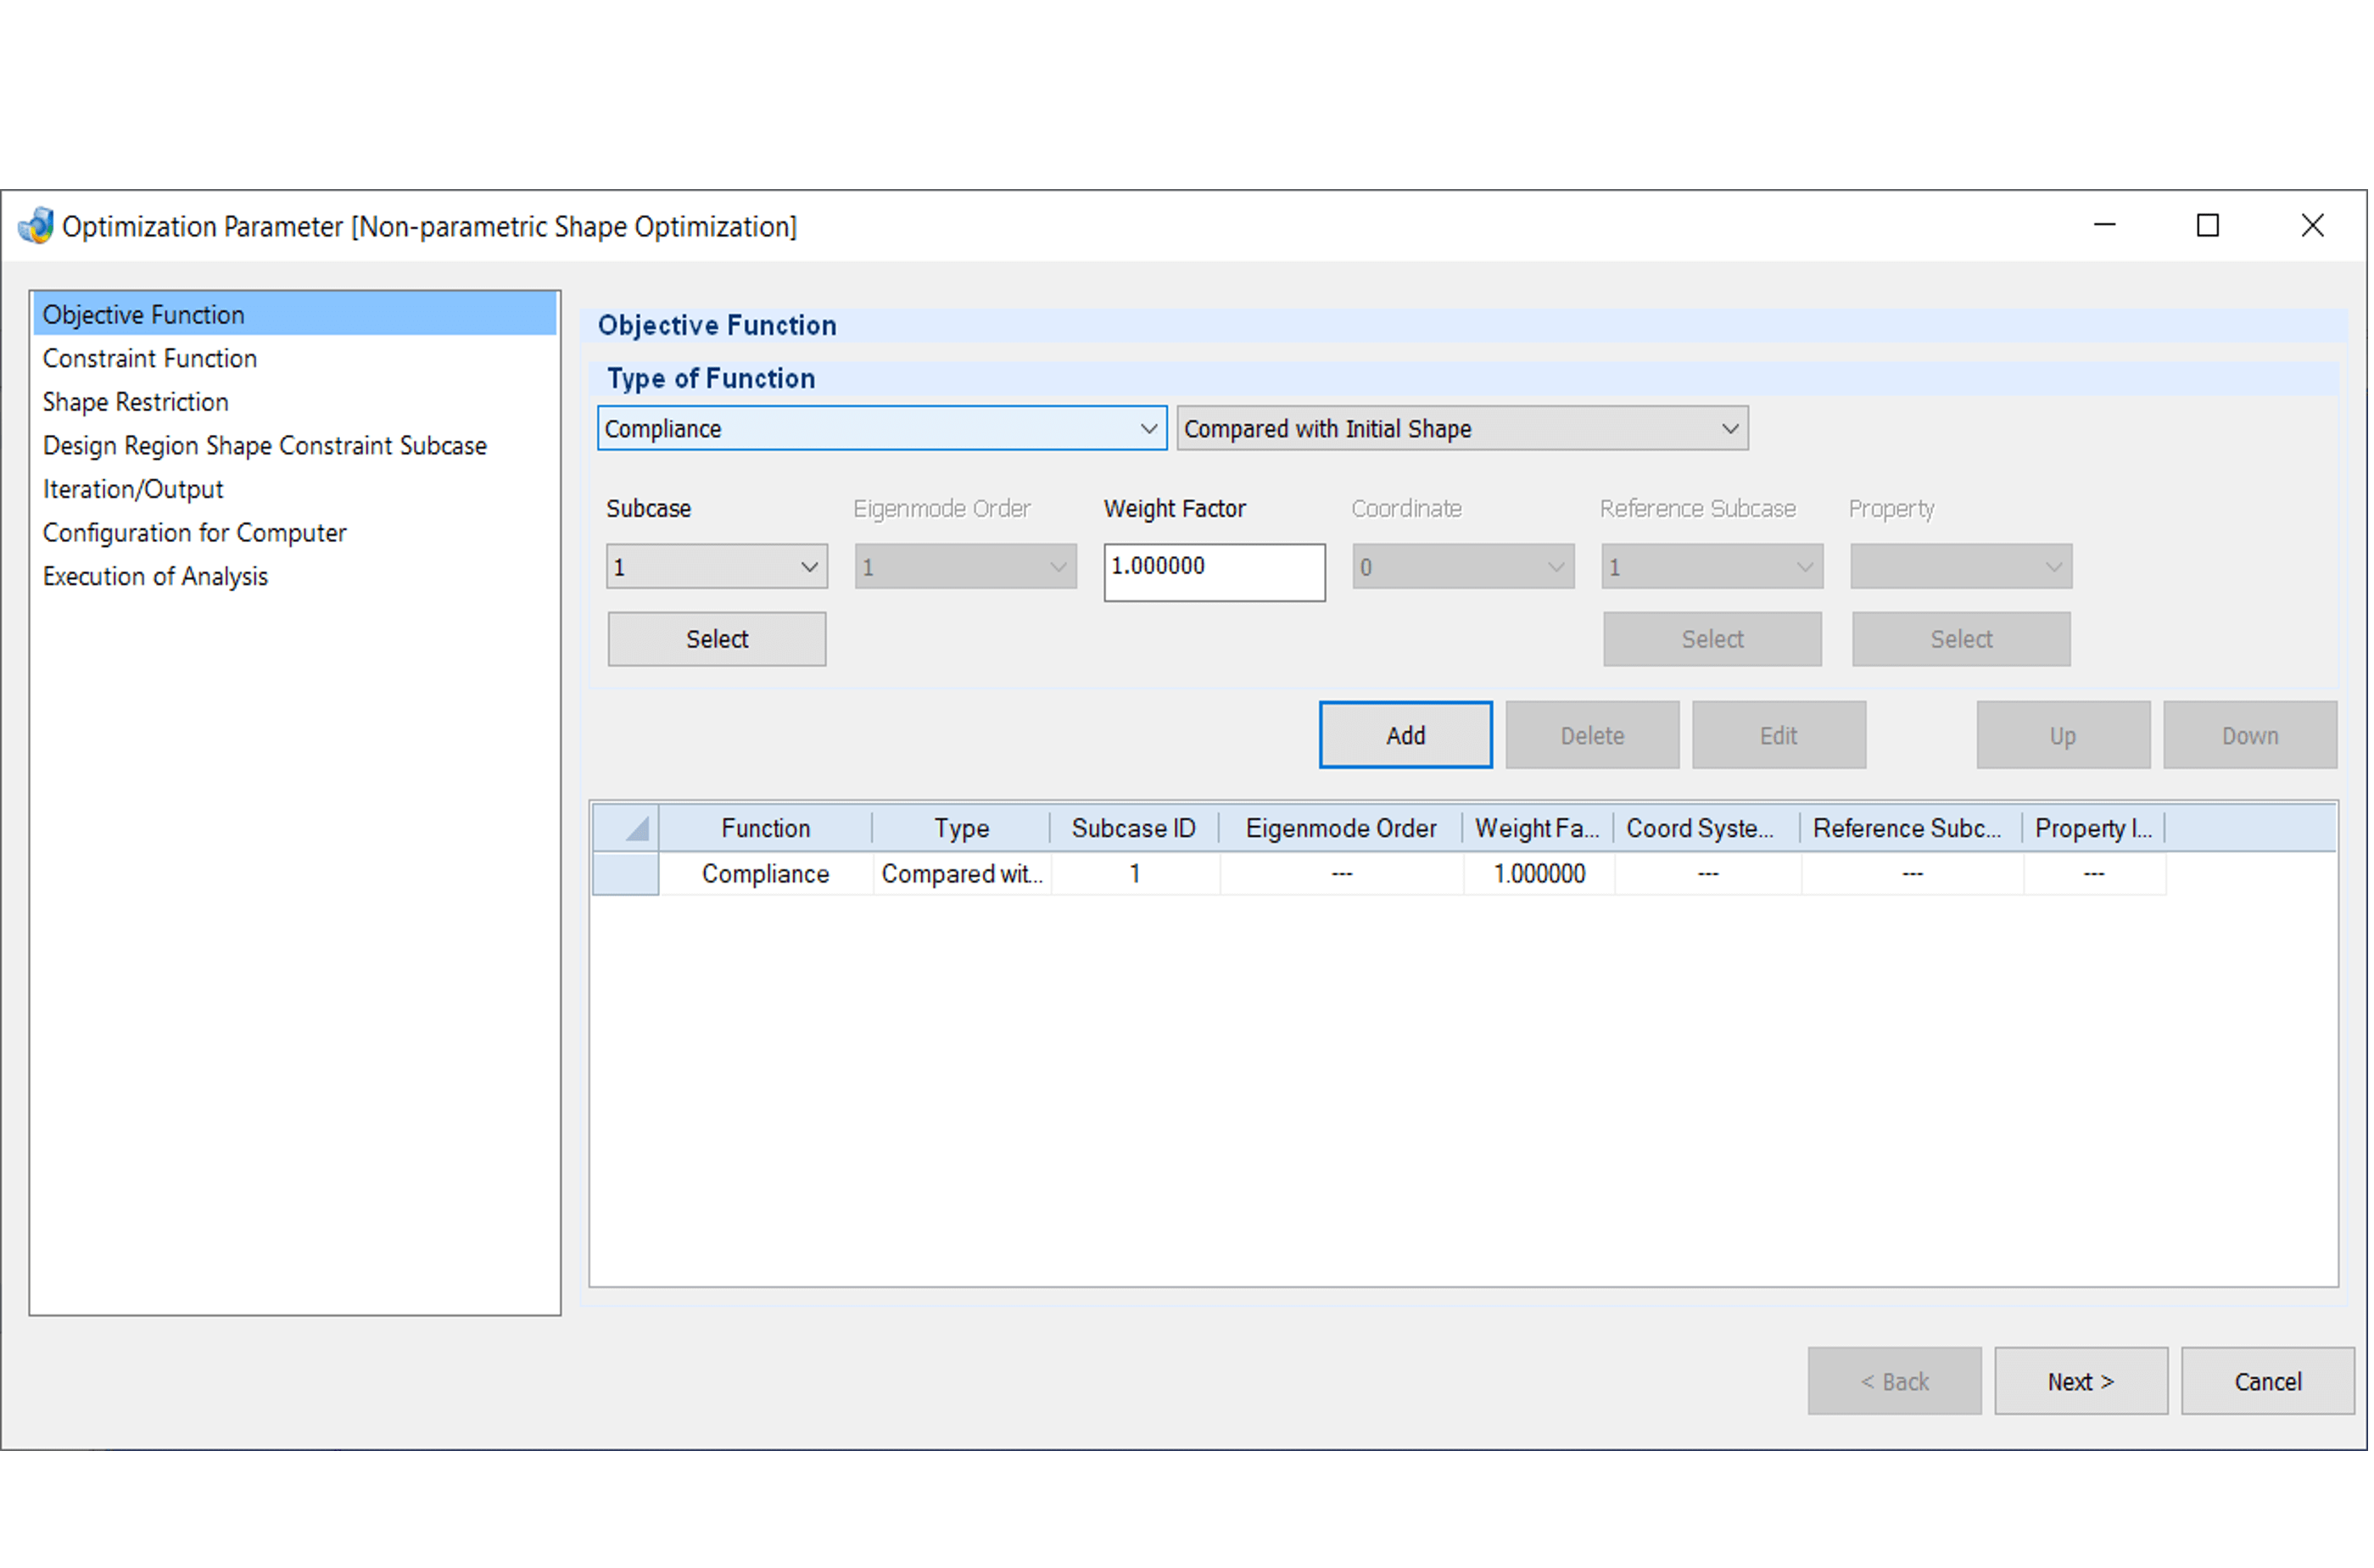This screenshot has height=1568, width=2374.
Task: Open the Coordinate dropdown
Action: click(1463, 567)
